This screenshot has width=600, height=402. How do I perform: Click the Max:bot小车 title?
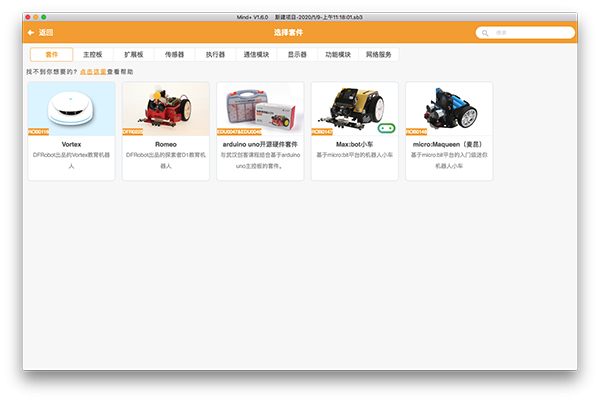pos(355,145)
